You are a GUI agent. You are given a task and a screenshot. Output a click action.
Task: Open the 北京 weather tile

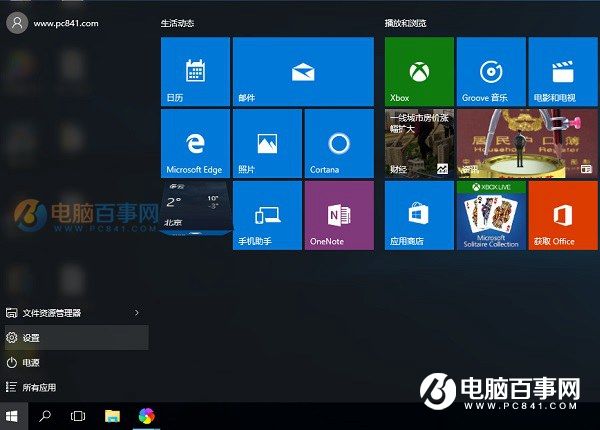[x=195, y=208]
